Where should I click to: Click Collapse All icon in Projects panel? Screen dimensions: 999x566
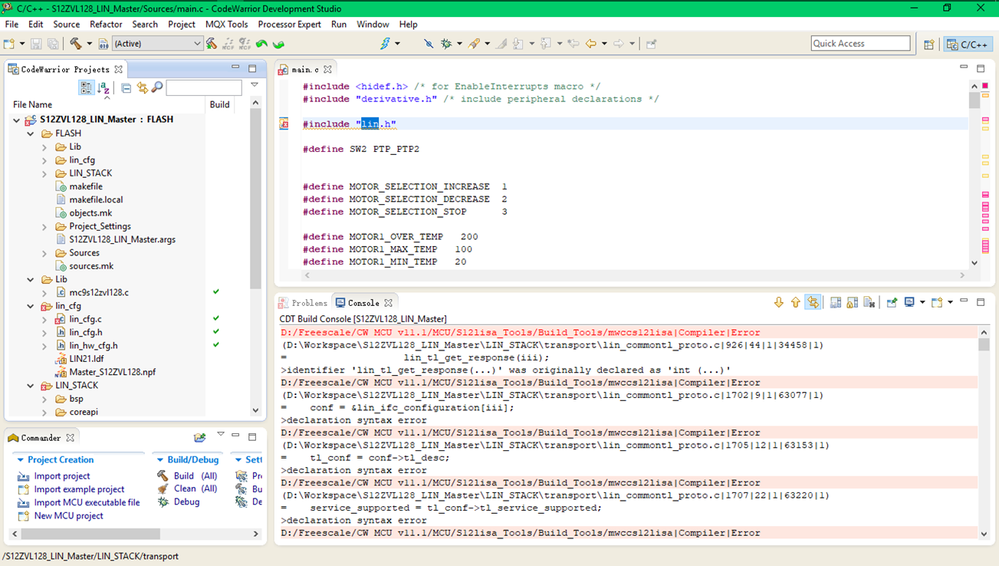coord(126,88)
